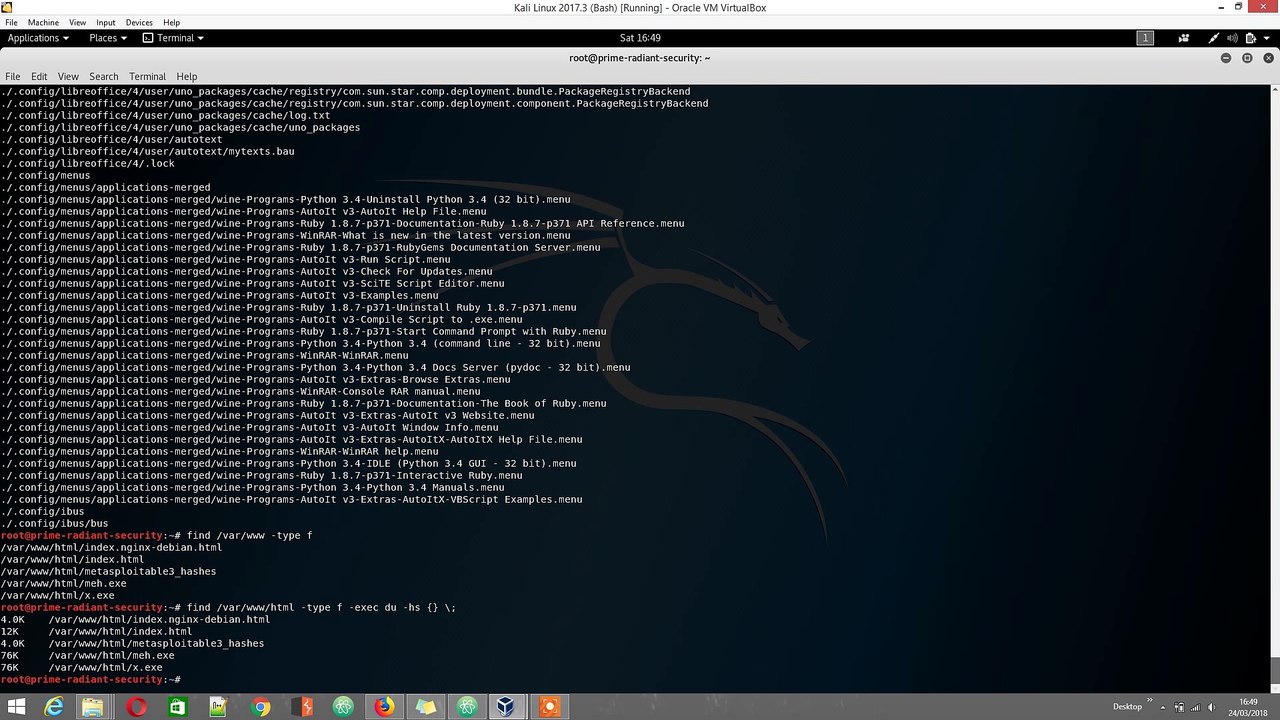Minimize the Kali terminal window
1280x720 pixels.
coord(1226,58)
